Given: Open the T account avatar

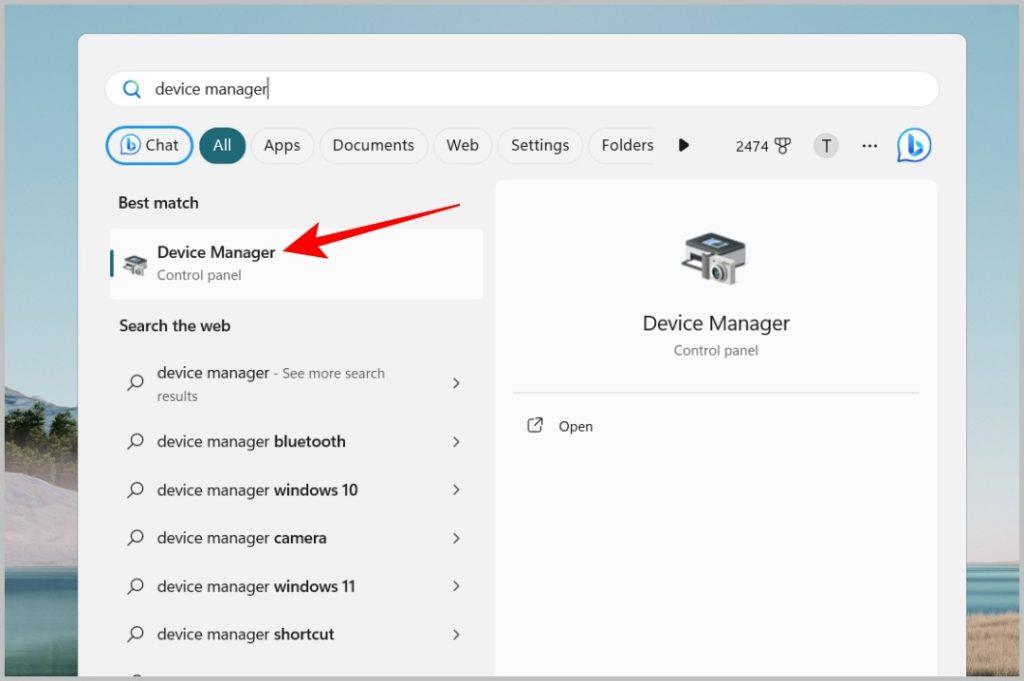Looking at the screenshot, I should point(826,146).
